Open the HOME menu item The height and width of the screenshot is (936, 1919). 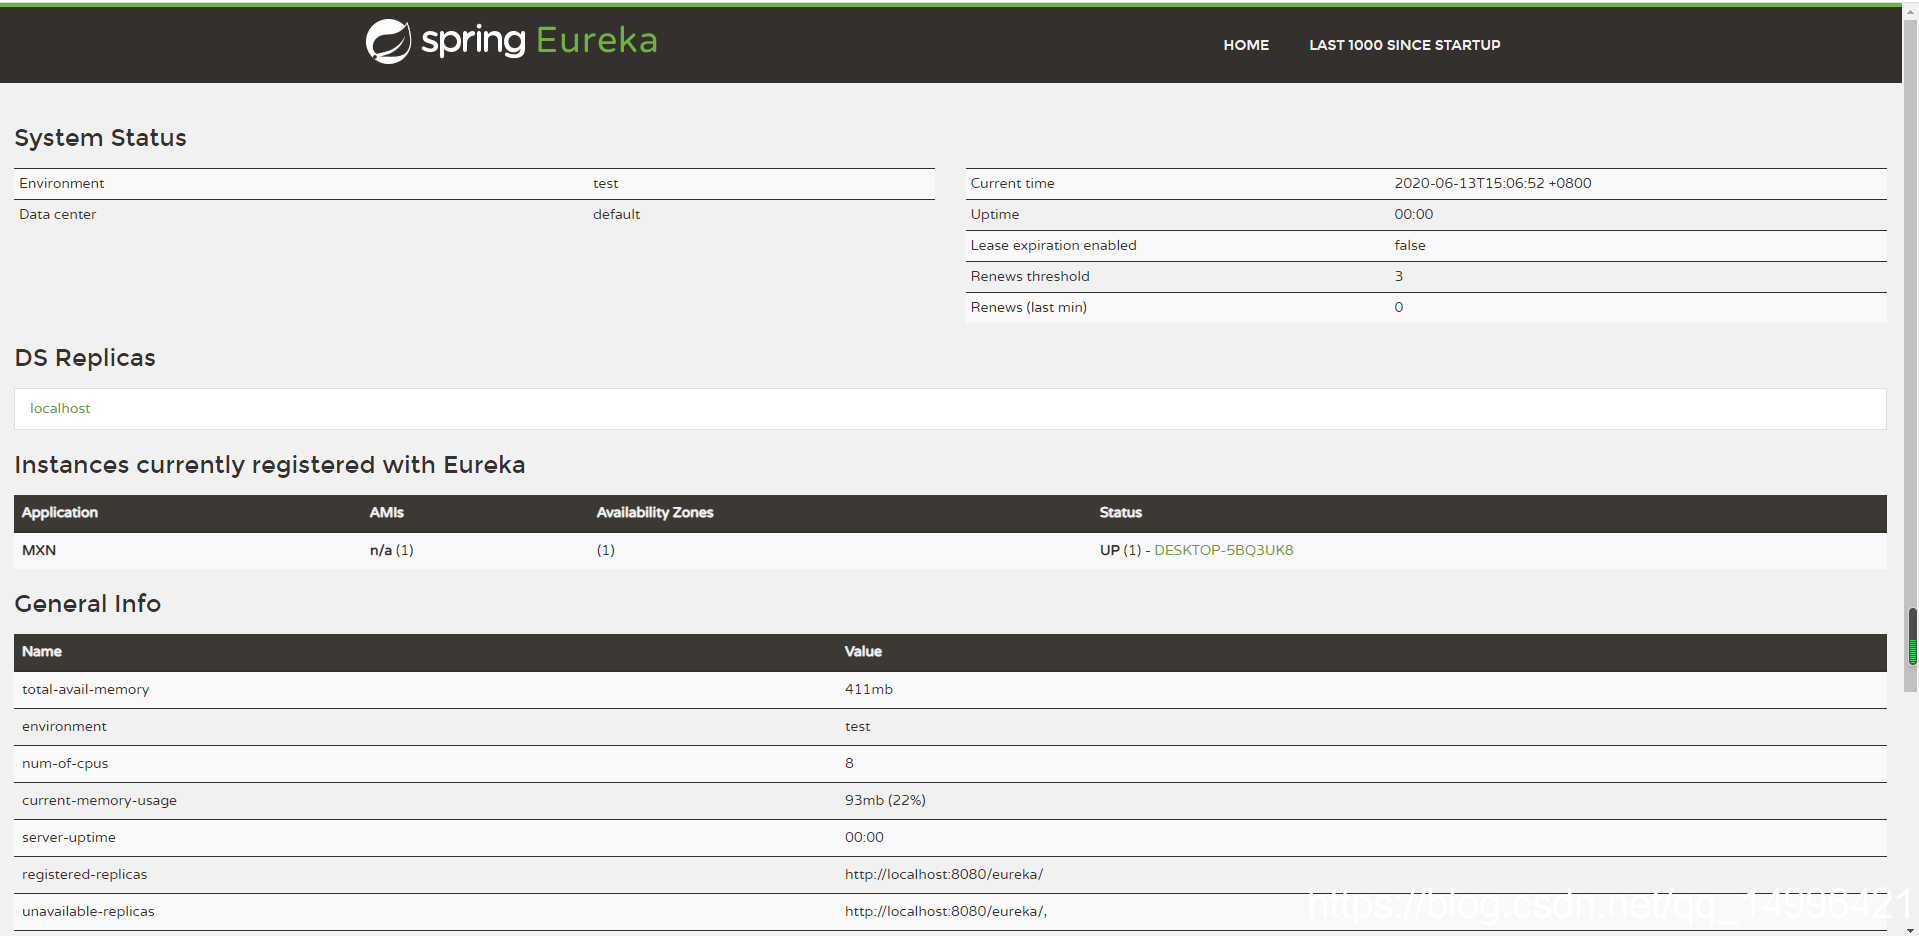click(1245, 45)
